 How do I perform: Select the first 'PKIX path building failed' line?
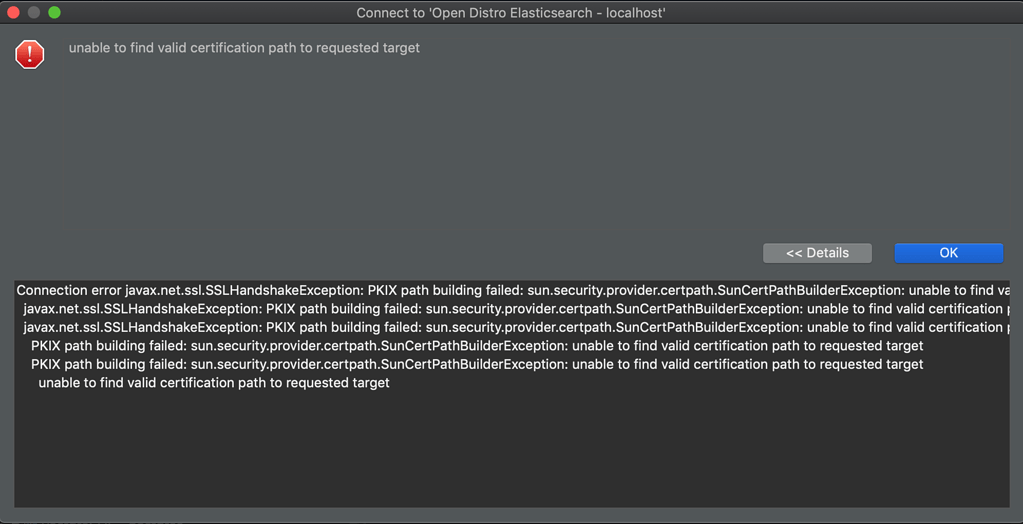click(477, 346)
